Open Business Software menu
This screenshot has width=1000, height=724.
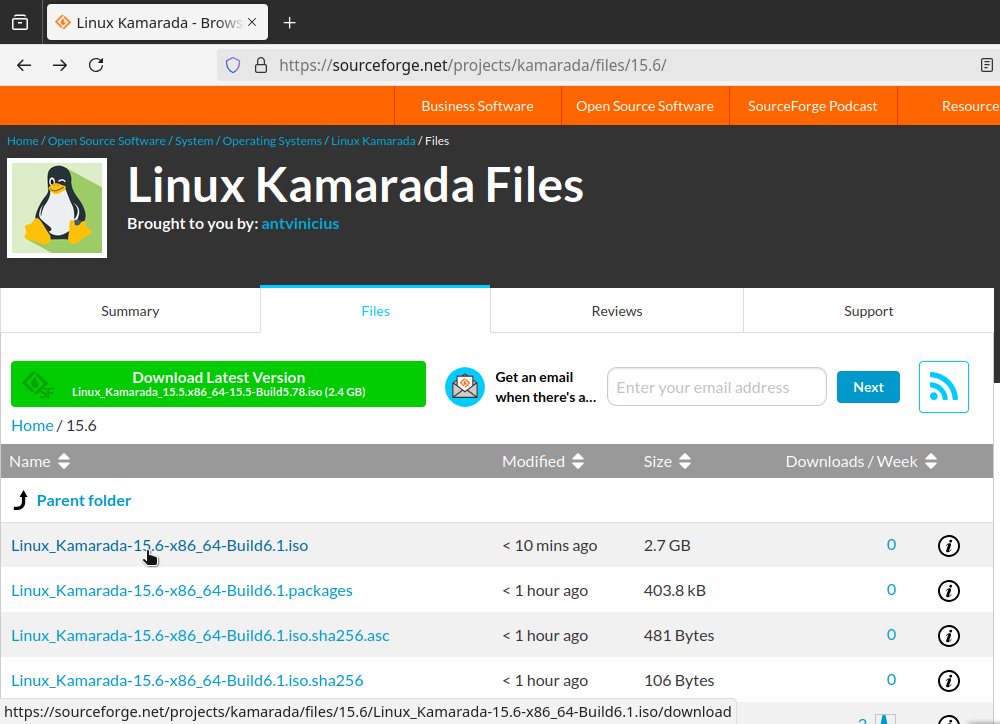[x=477, y=106]
